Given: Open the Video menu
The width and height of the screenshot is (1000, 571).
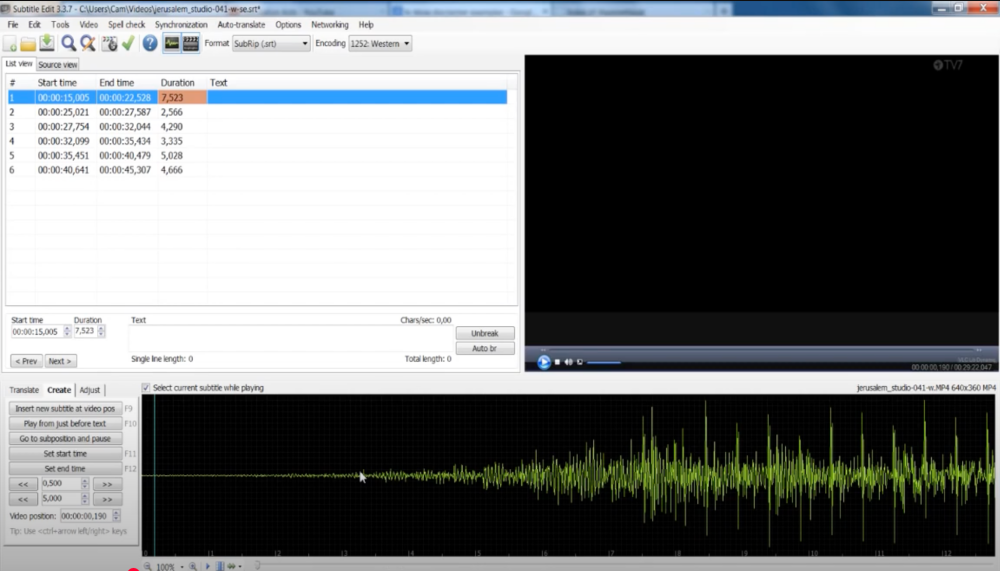Looking at the screenshot, I should (x=89, y=24).
